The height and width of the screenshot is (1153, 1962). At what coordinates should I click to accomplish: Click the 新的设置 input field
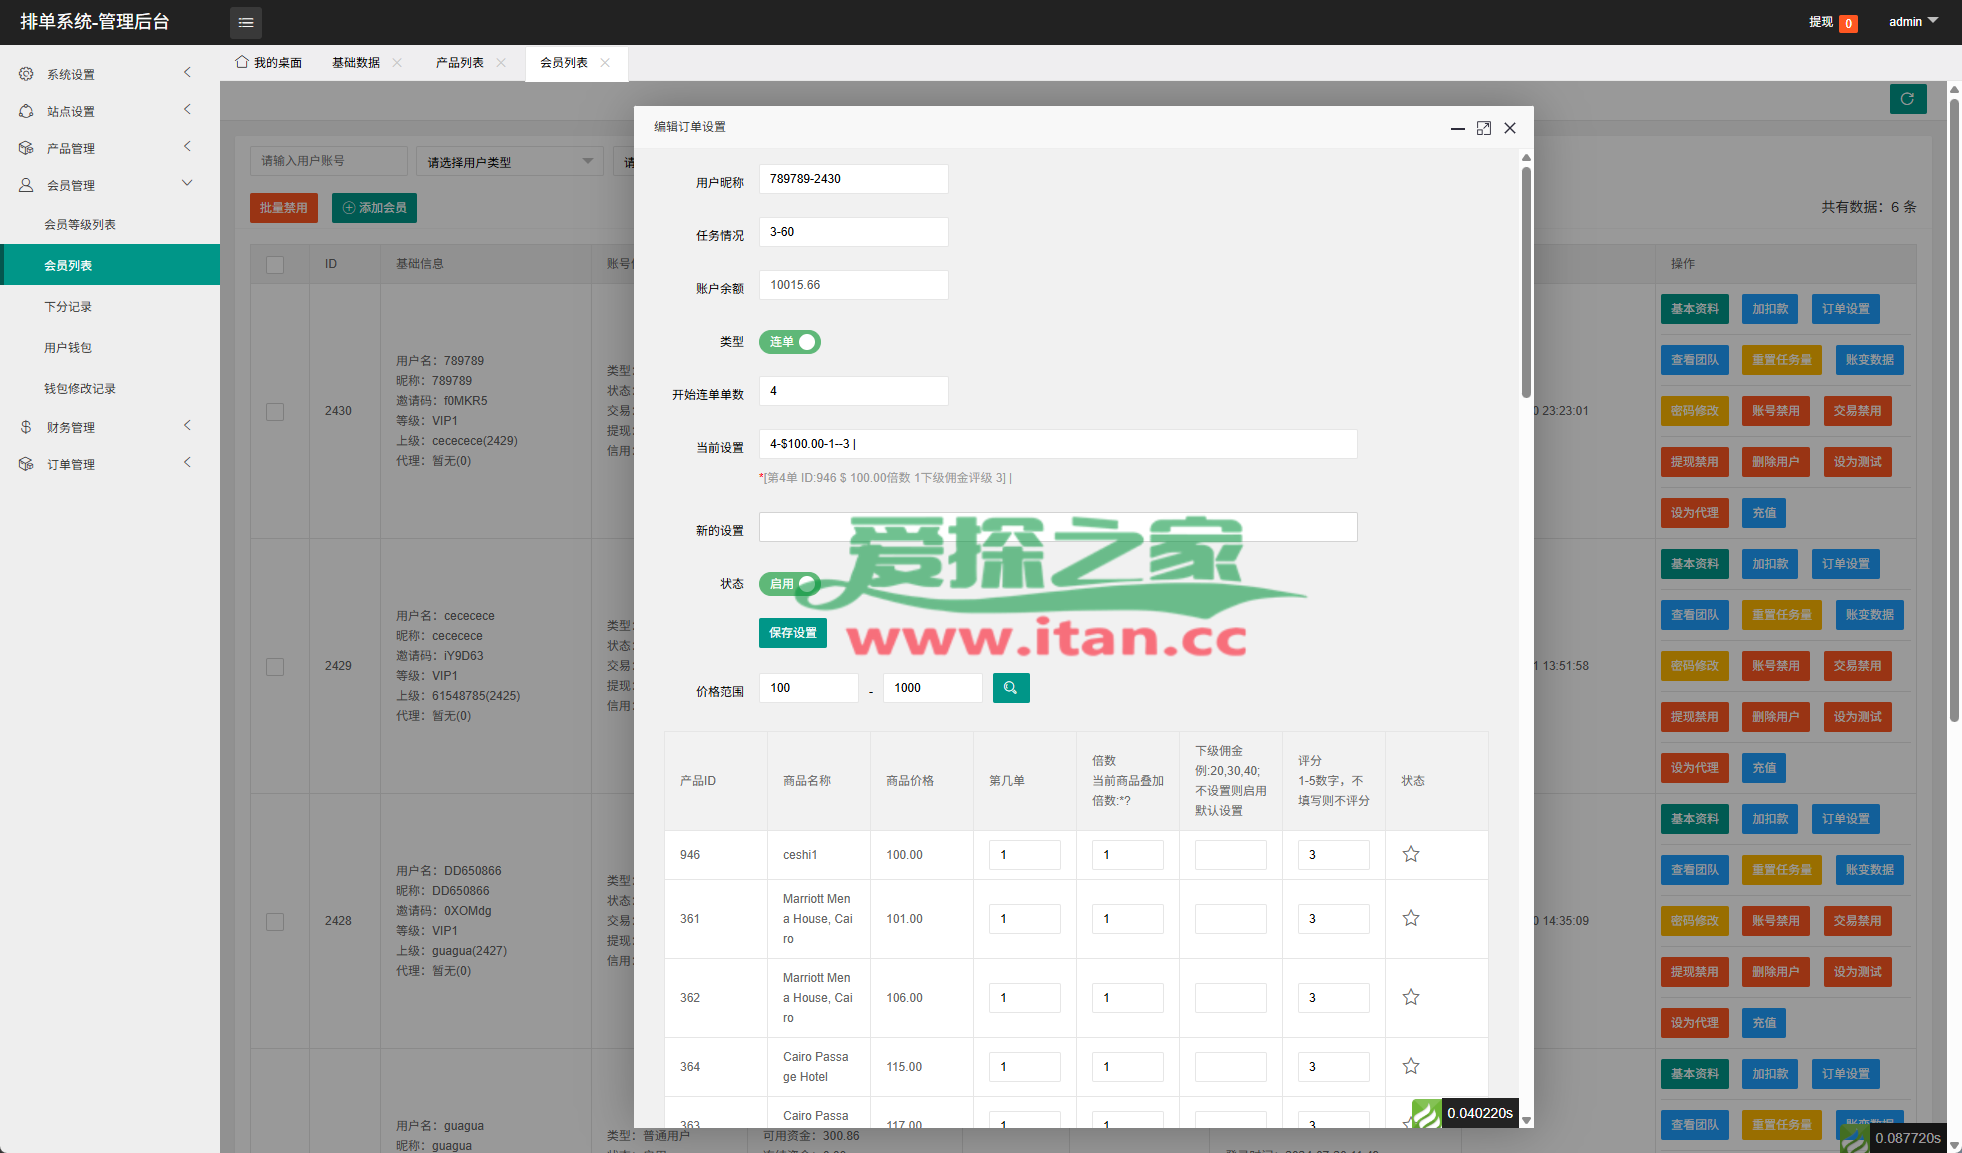1058,527
